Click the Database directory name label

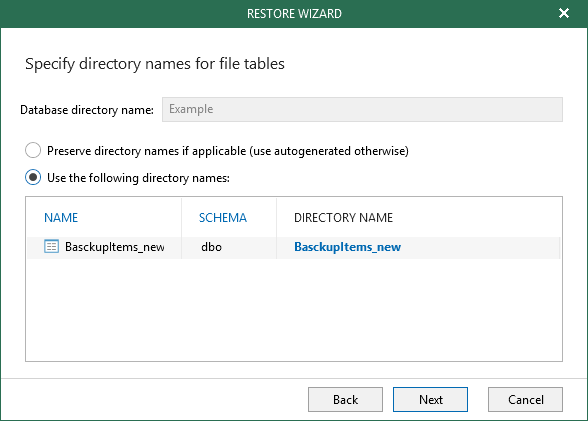pos(87,110)
